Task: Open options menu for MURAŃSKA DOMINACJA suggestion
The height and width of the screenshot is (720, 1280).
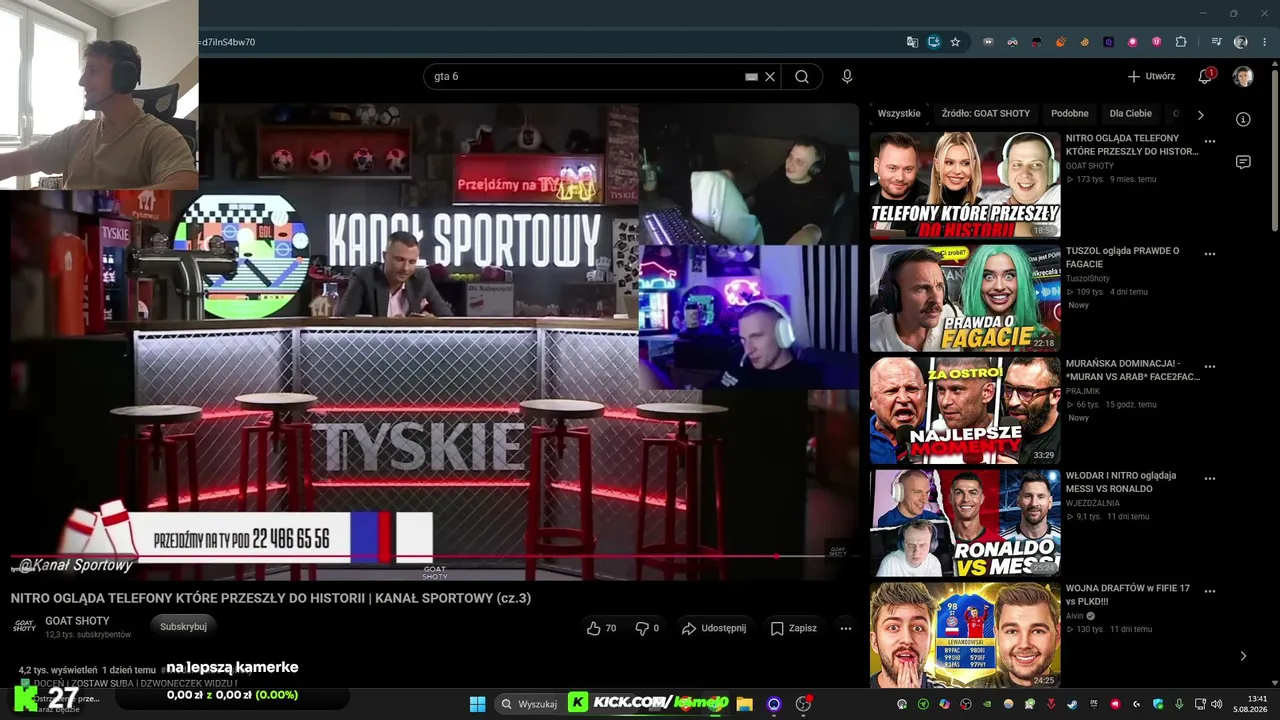Action: click(1210, 367)
